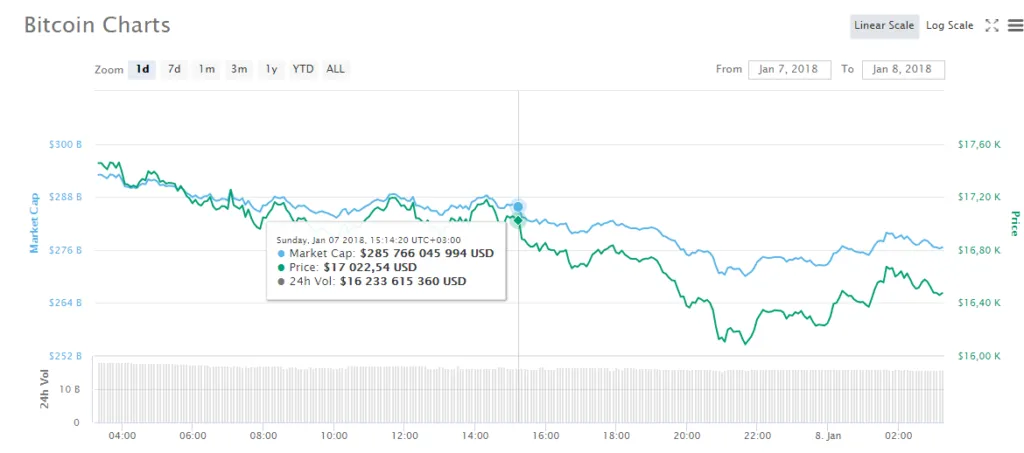Click the Market Cap axis label

point(34,223)
